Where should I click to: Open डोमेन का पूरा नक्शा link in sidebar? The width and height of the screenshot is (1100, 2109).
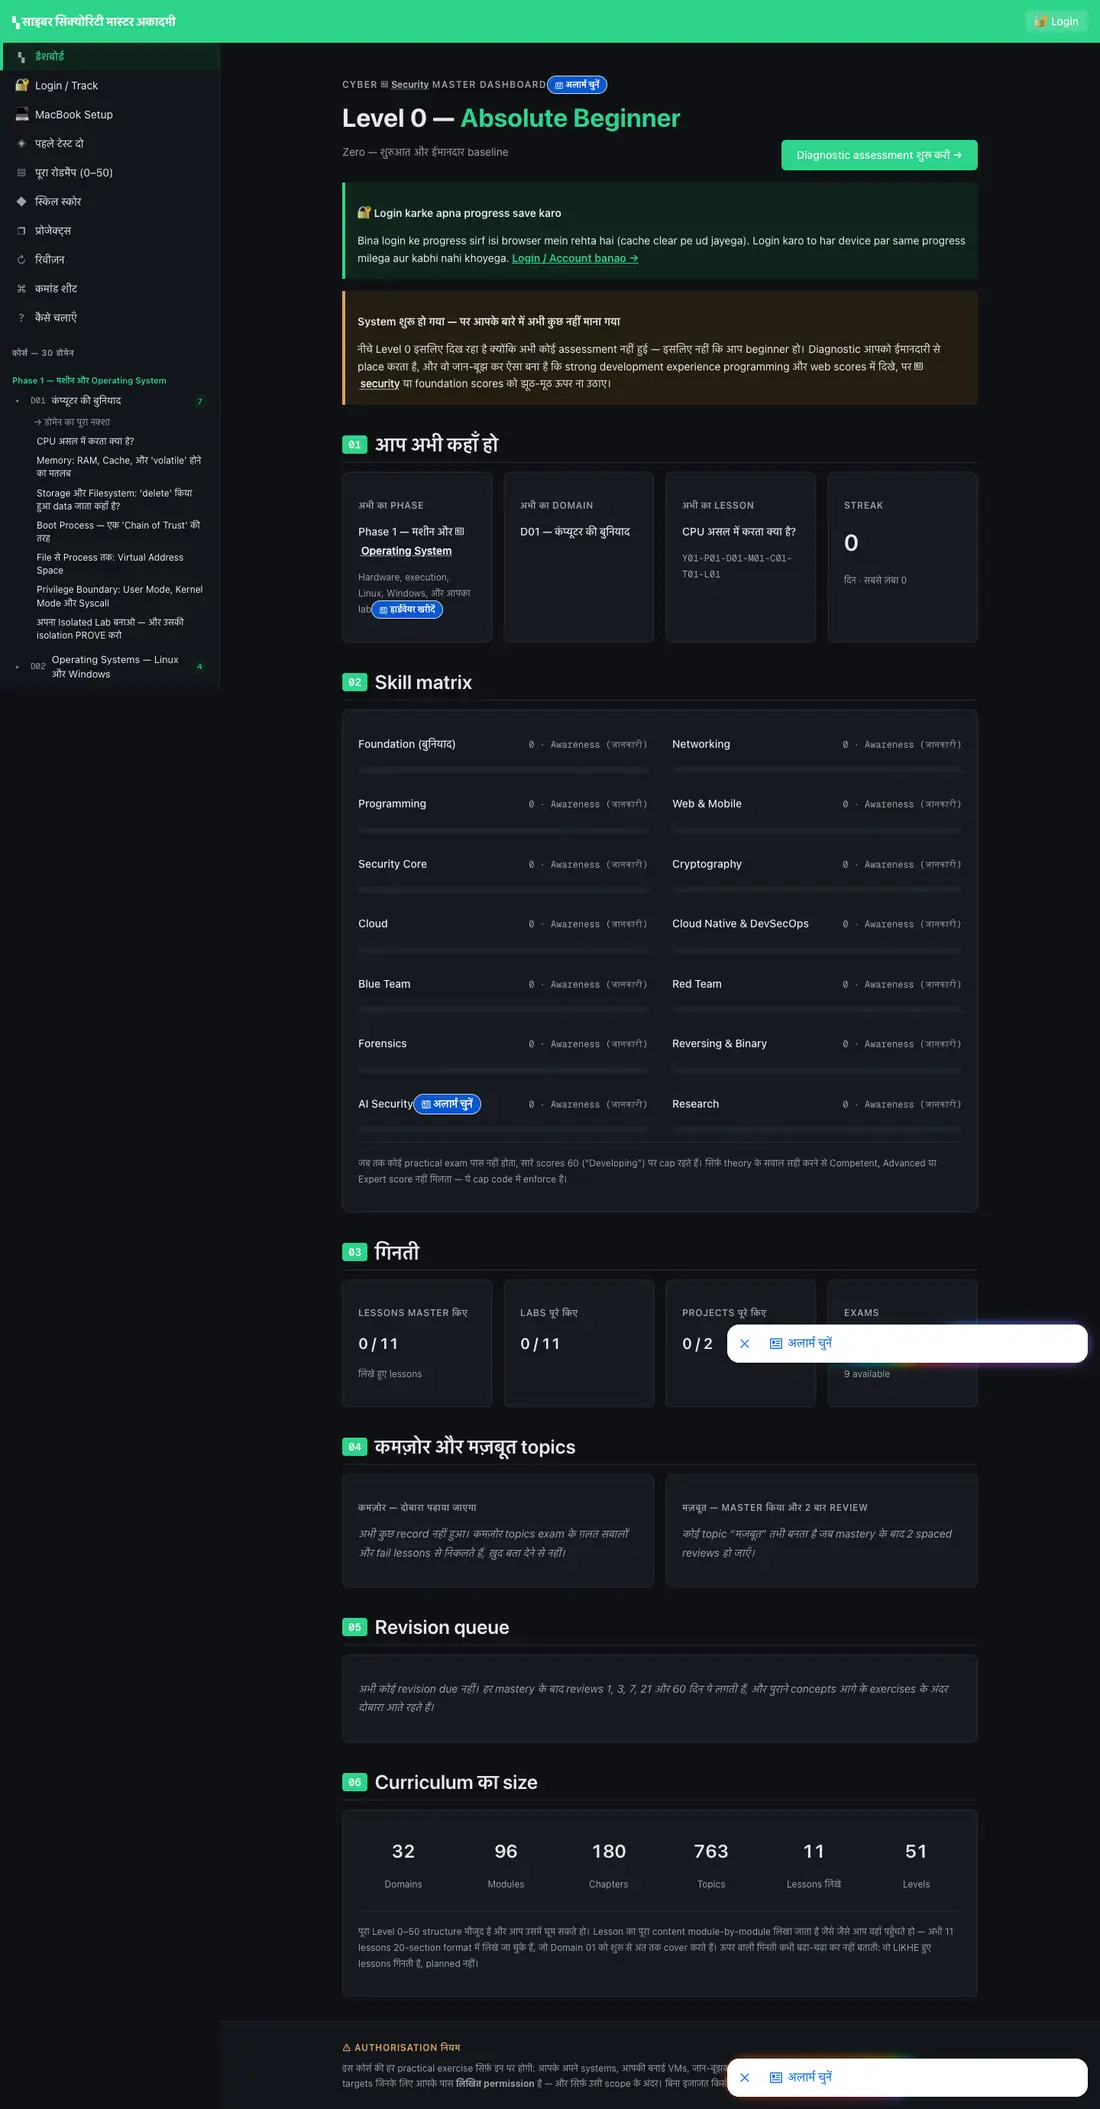72,422
